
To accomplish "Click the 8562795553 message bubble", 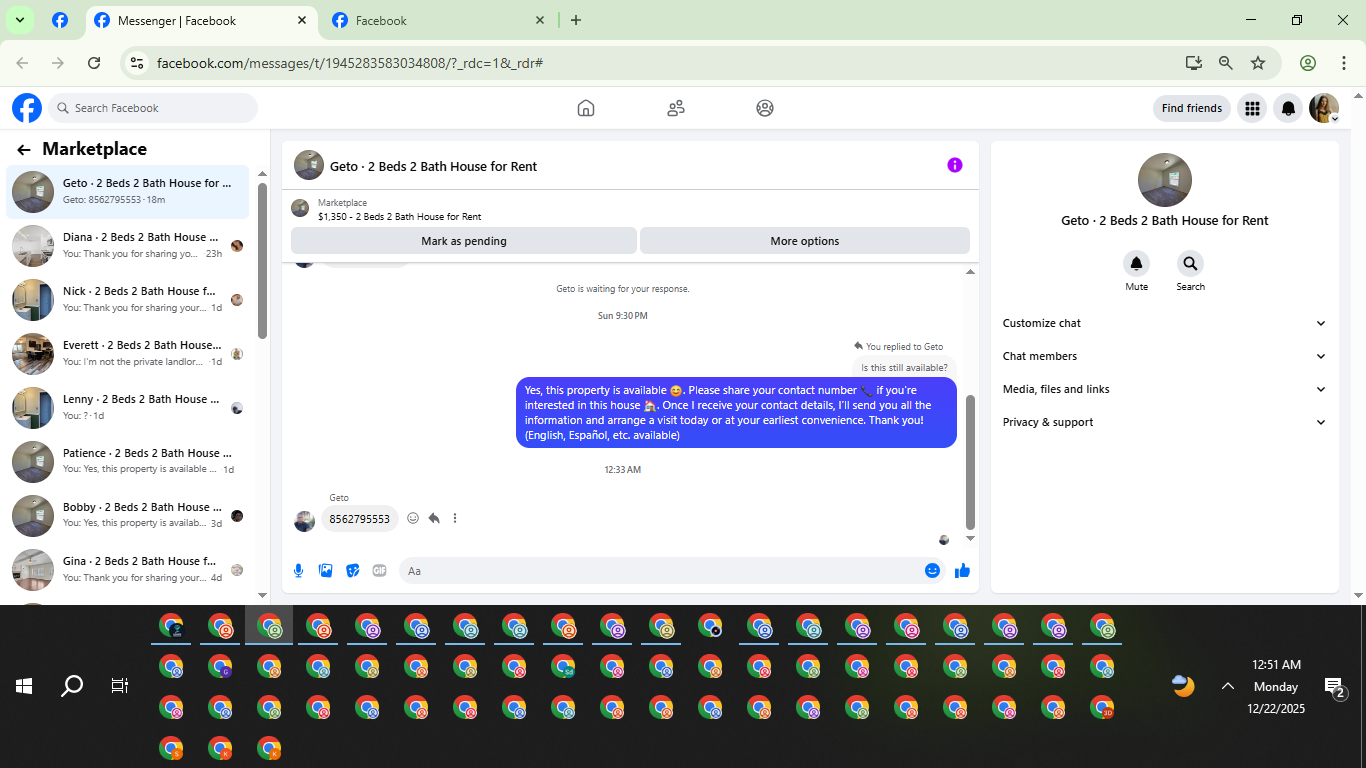I will [360, 519].
